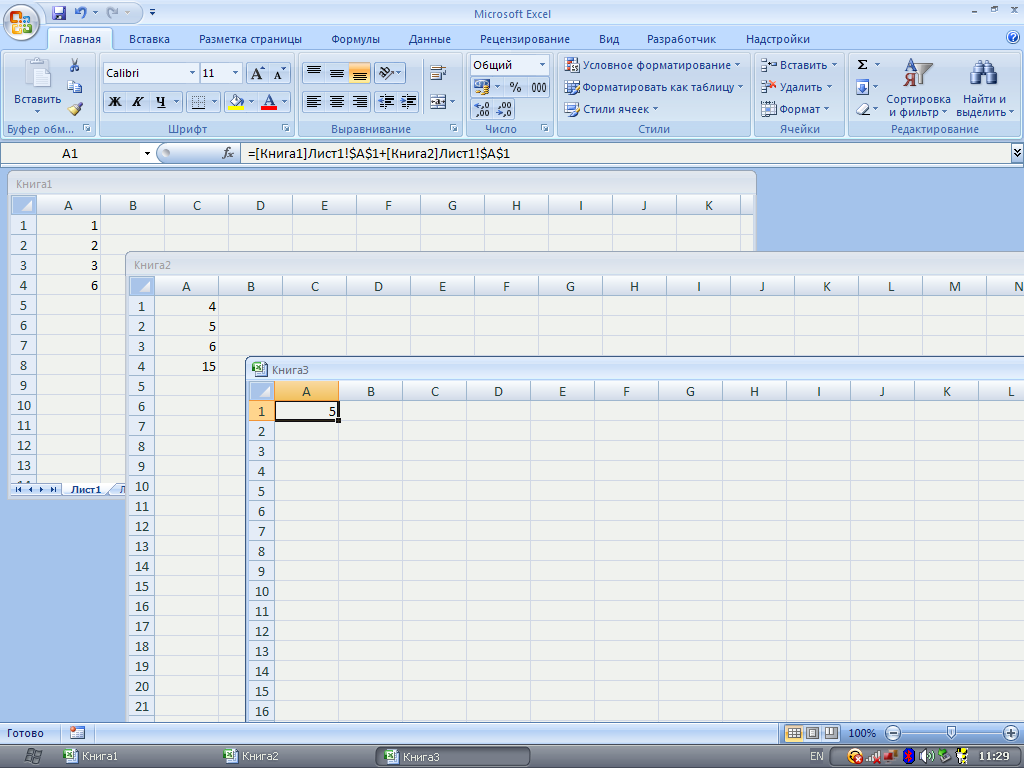The height and width of the screenshot is (768, 1024).
Task: Increase cell indent
Action: tap(409, 102)
